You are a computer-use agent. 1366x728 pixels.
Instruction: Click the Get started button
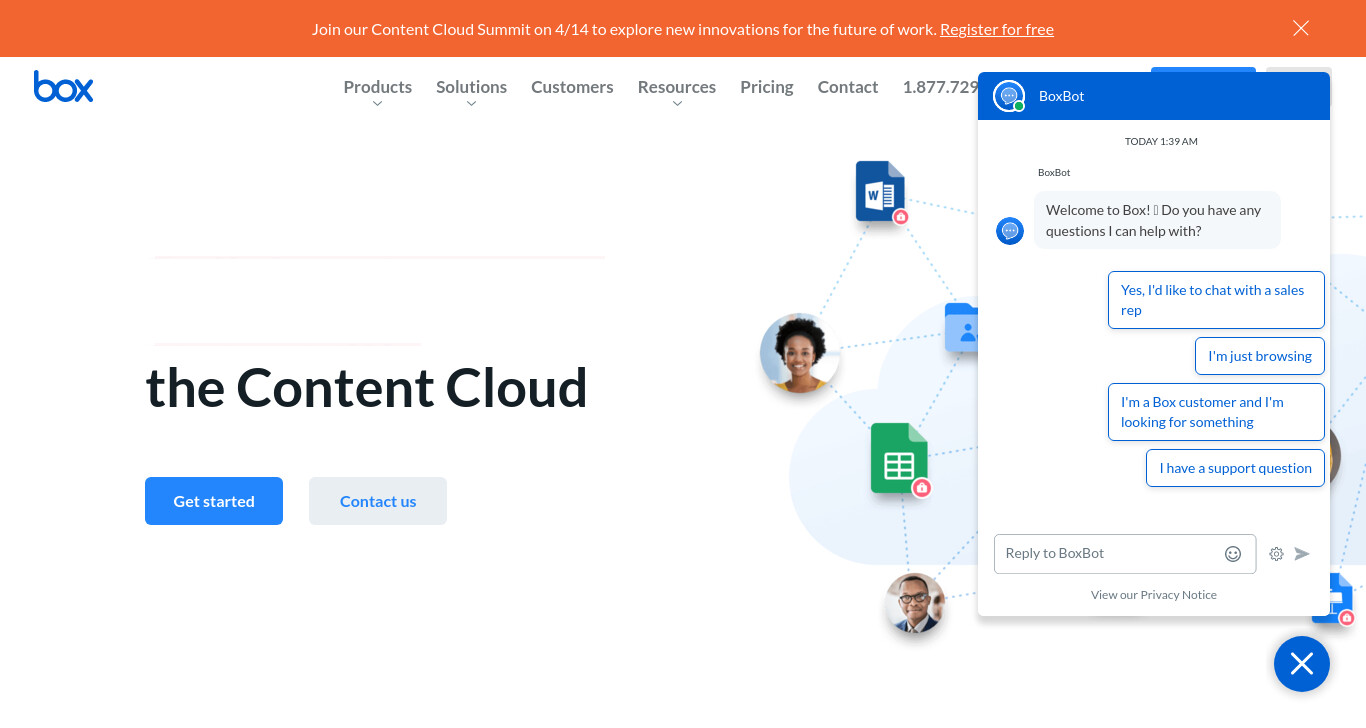tap(214, 501)
